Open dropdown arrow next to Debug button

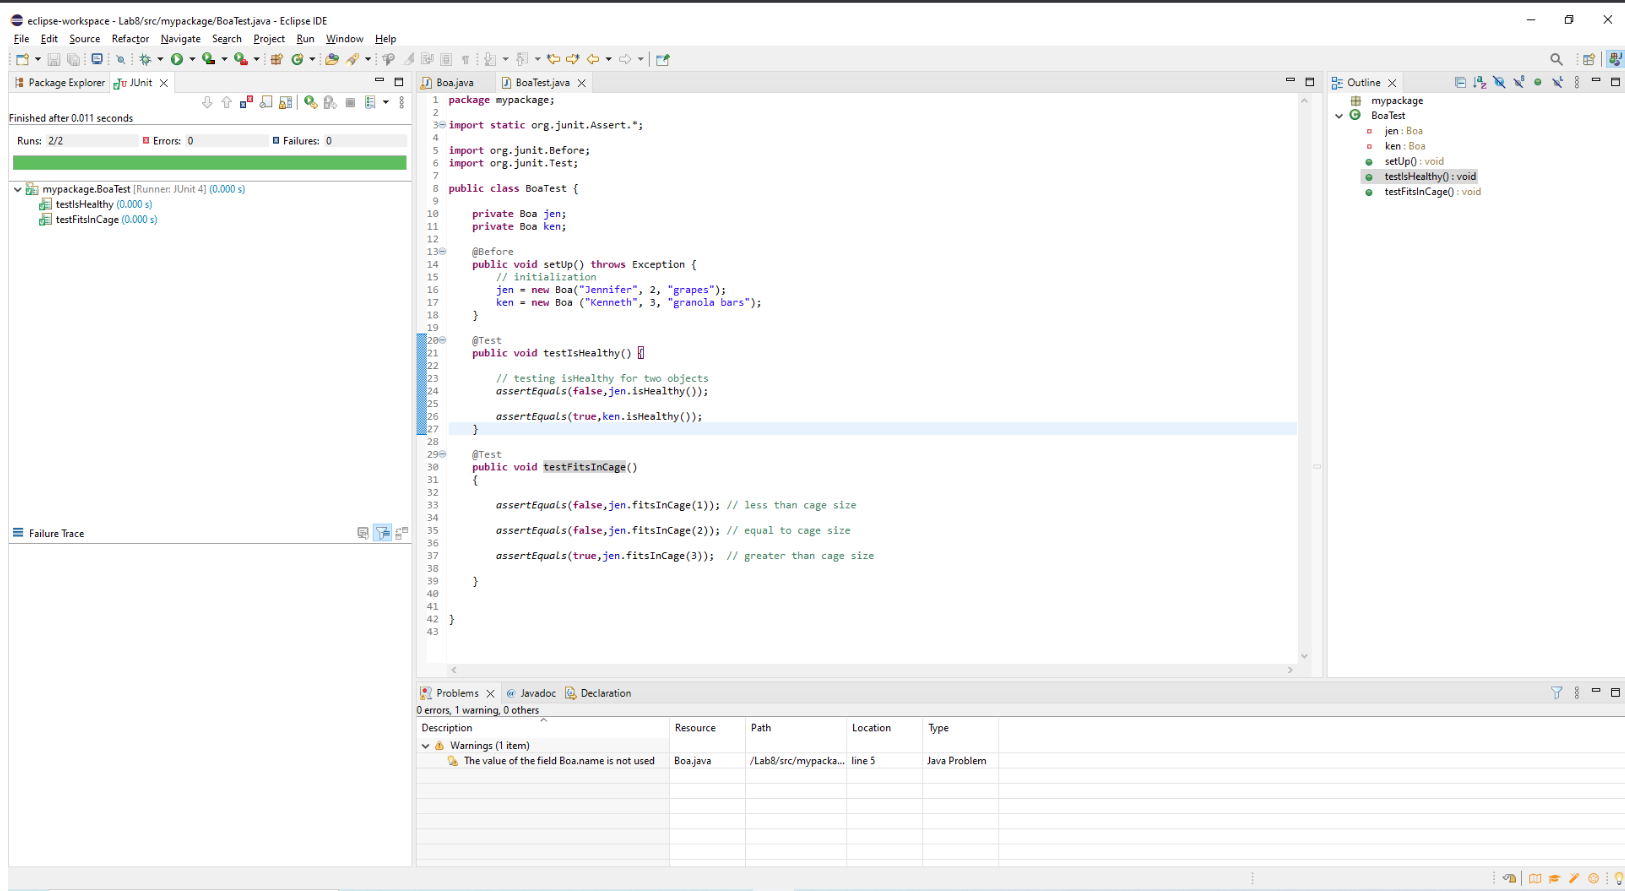click(160, 59)
